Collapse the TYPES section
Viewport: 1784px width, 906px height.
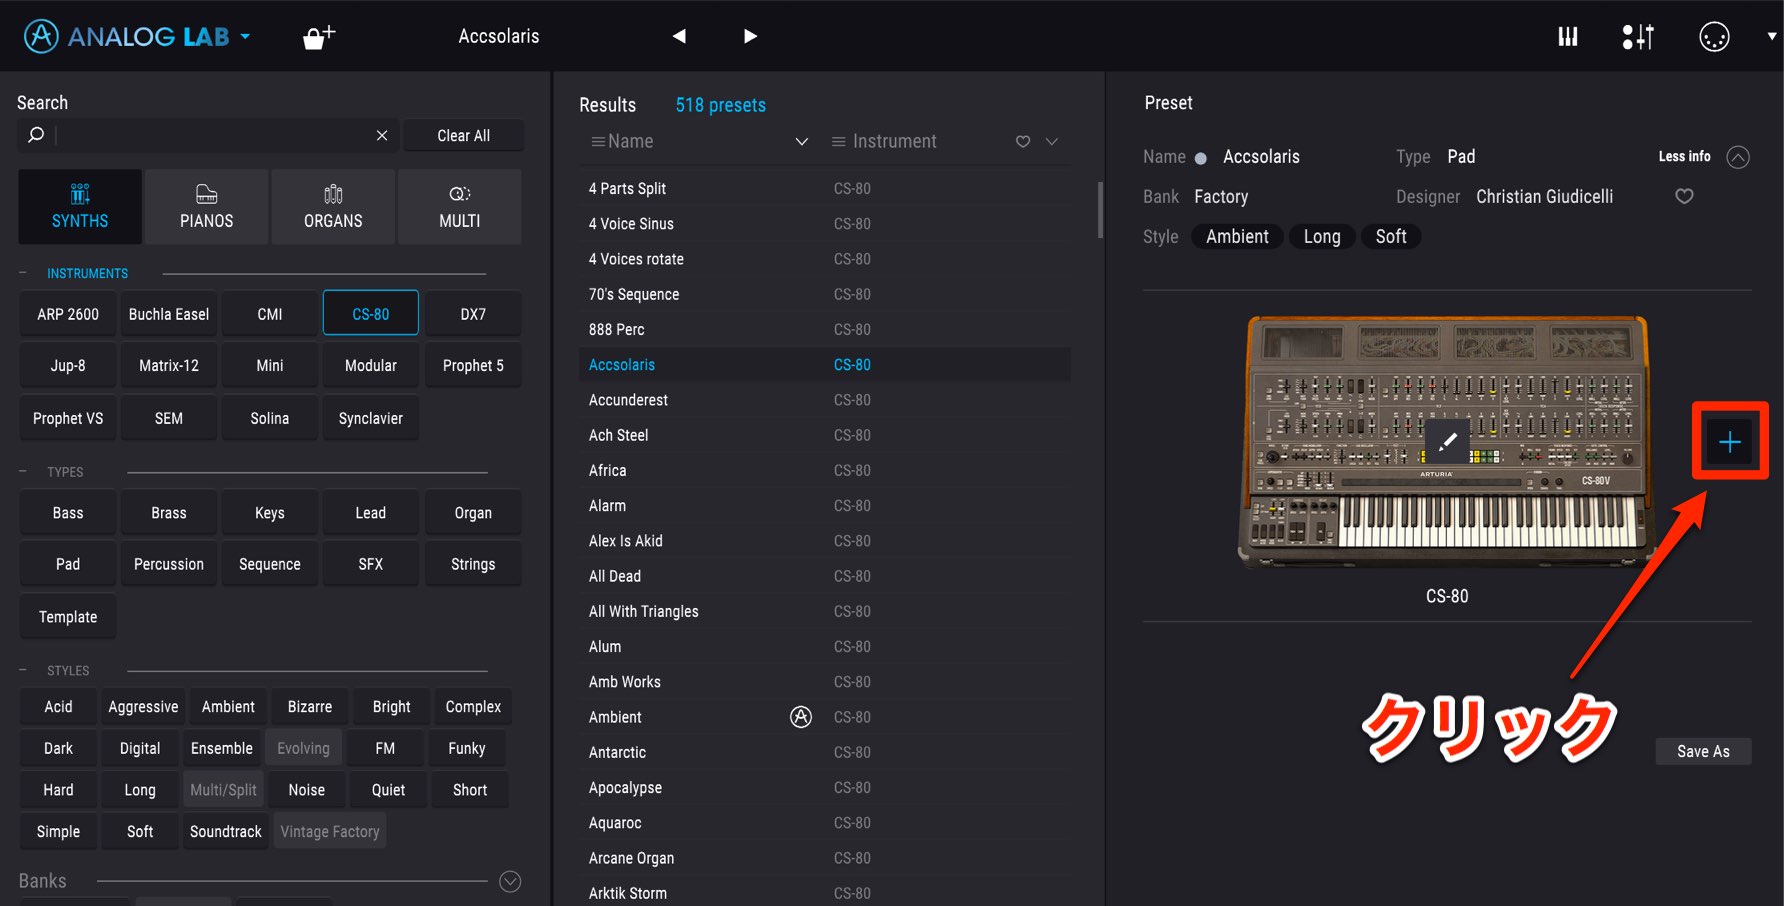(x=23, y=471)
